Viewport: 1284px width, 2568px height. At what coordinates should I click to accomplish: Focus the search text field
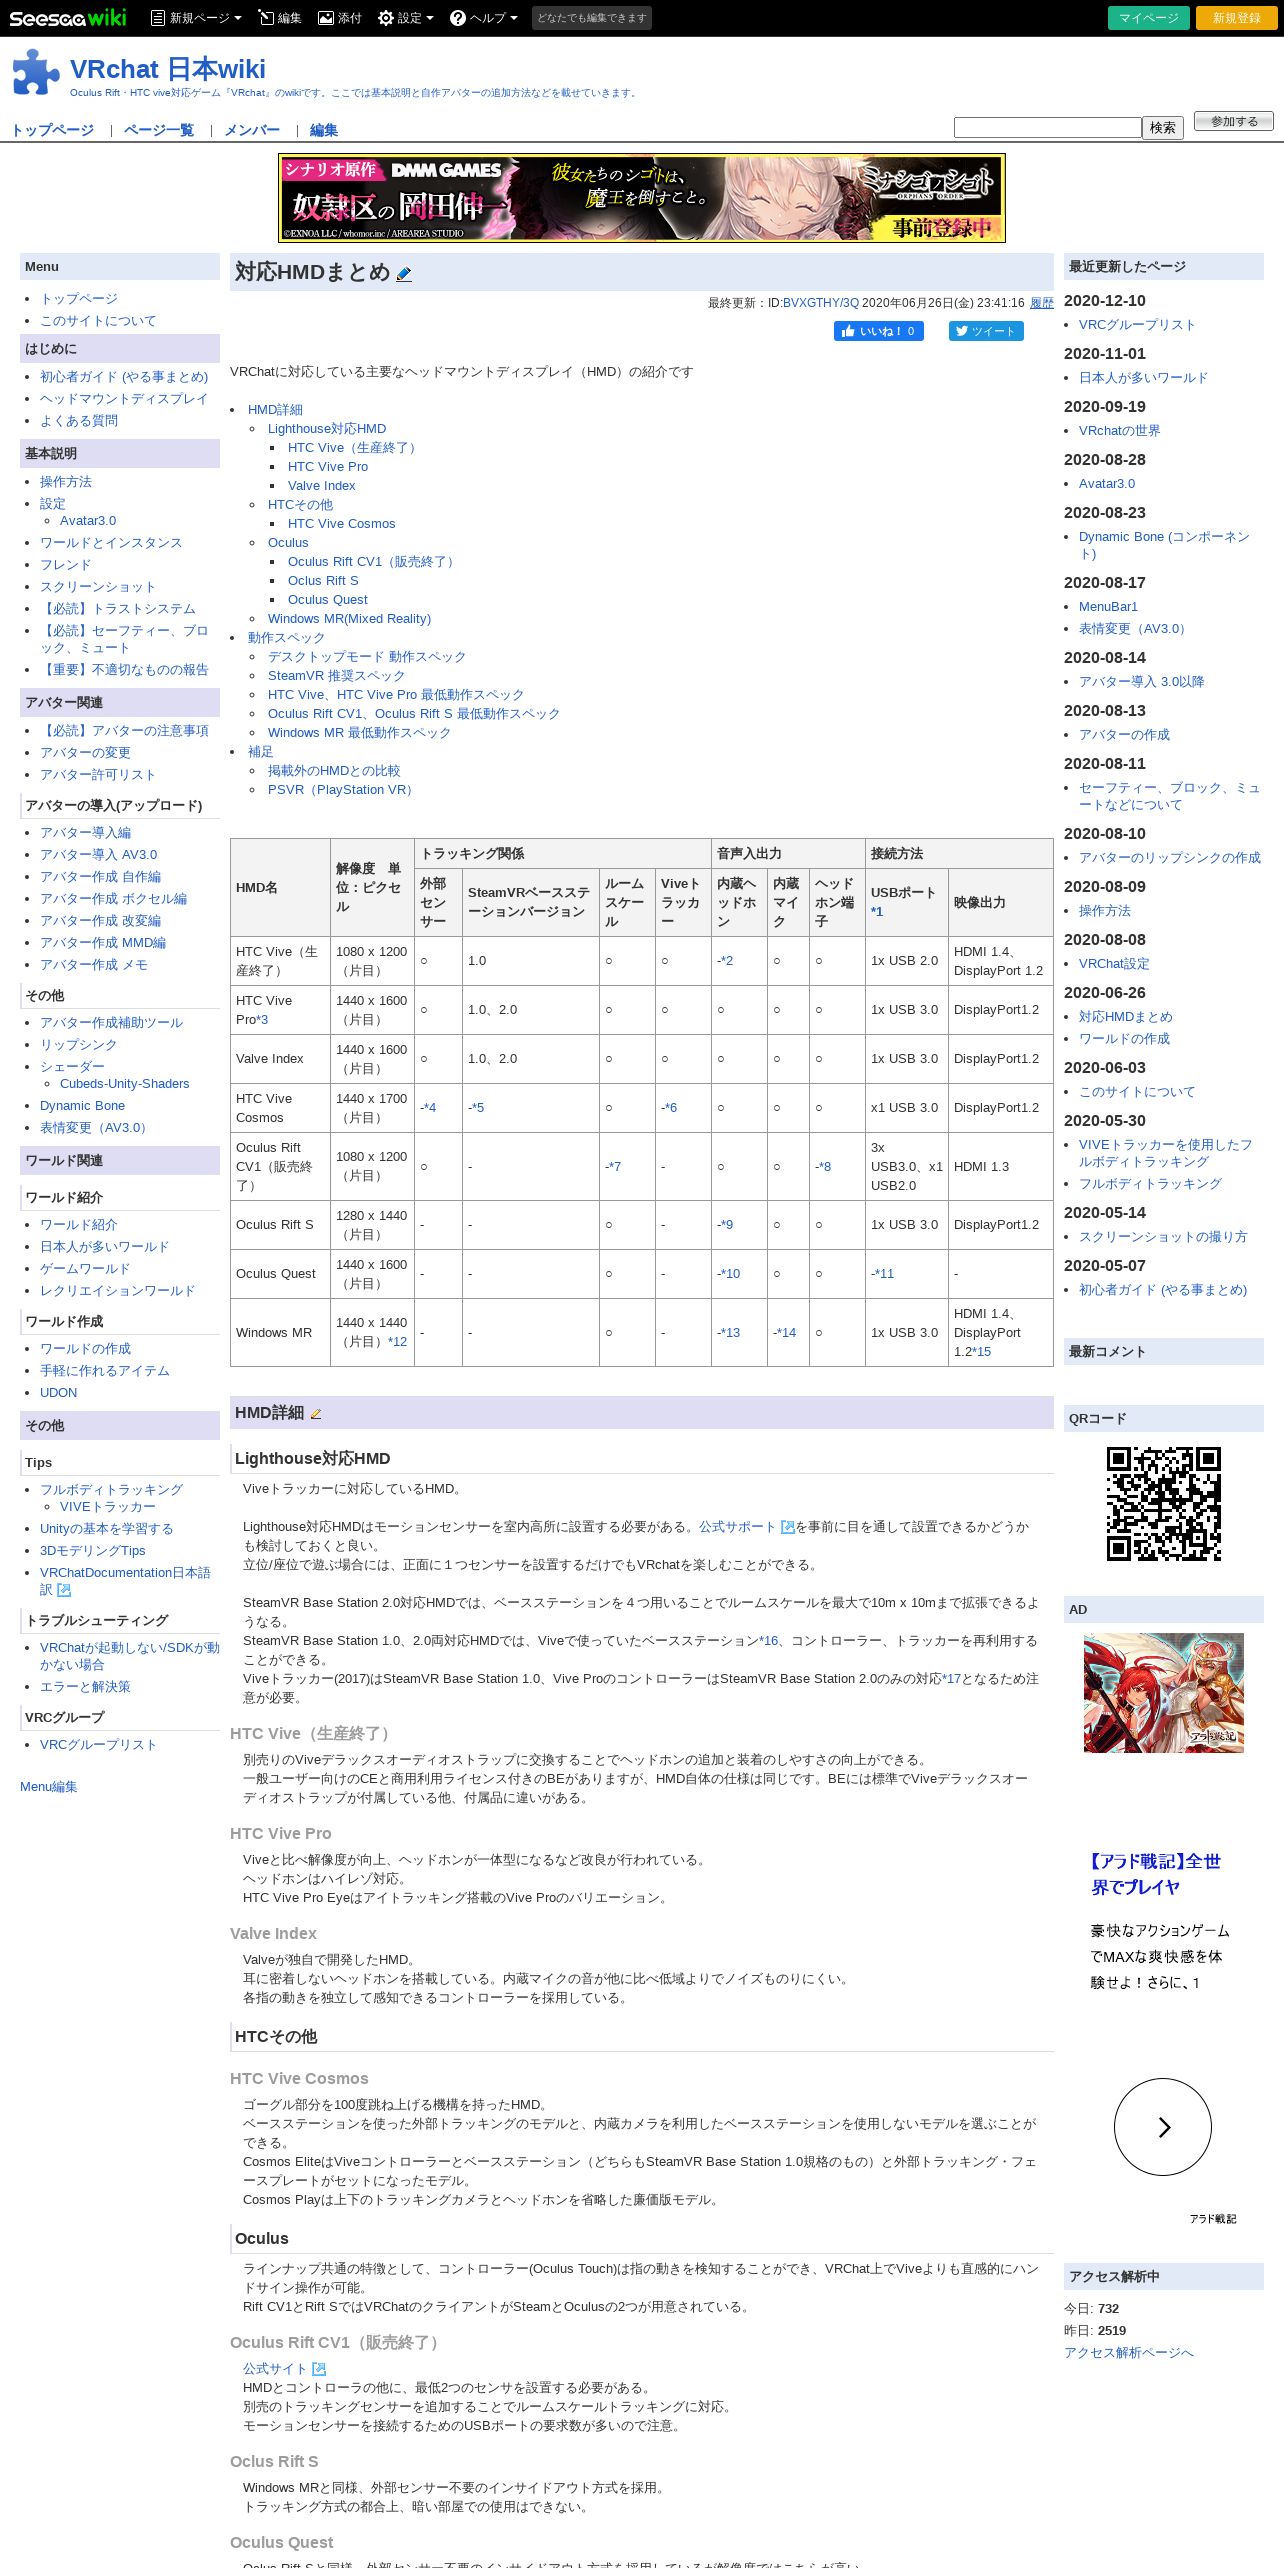pyautogui.click(x=1047, y=127)
